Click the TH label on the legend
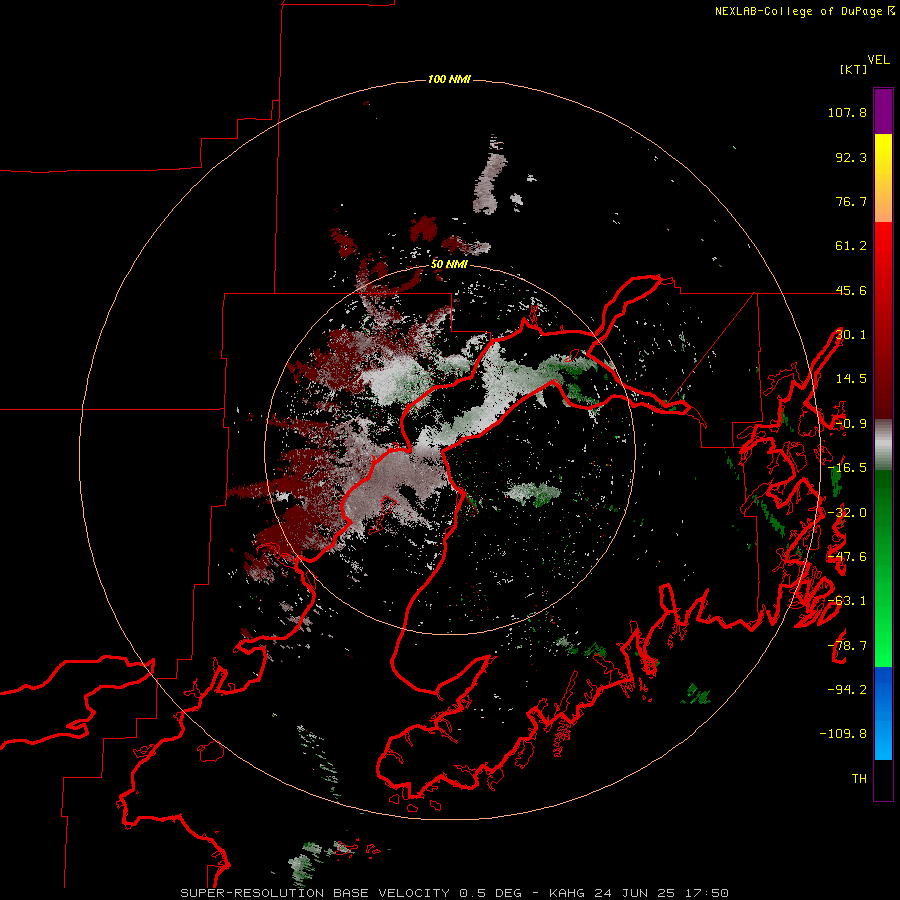 (859, 778)
